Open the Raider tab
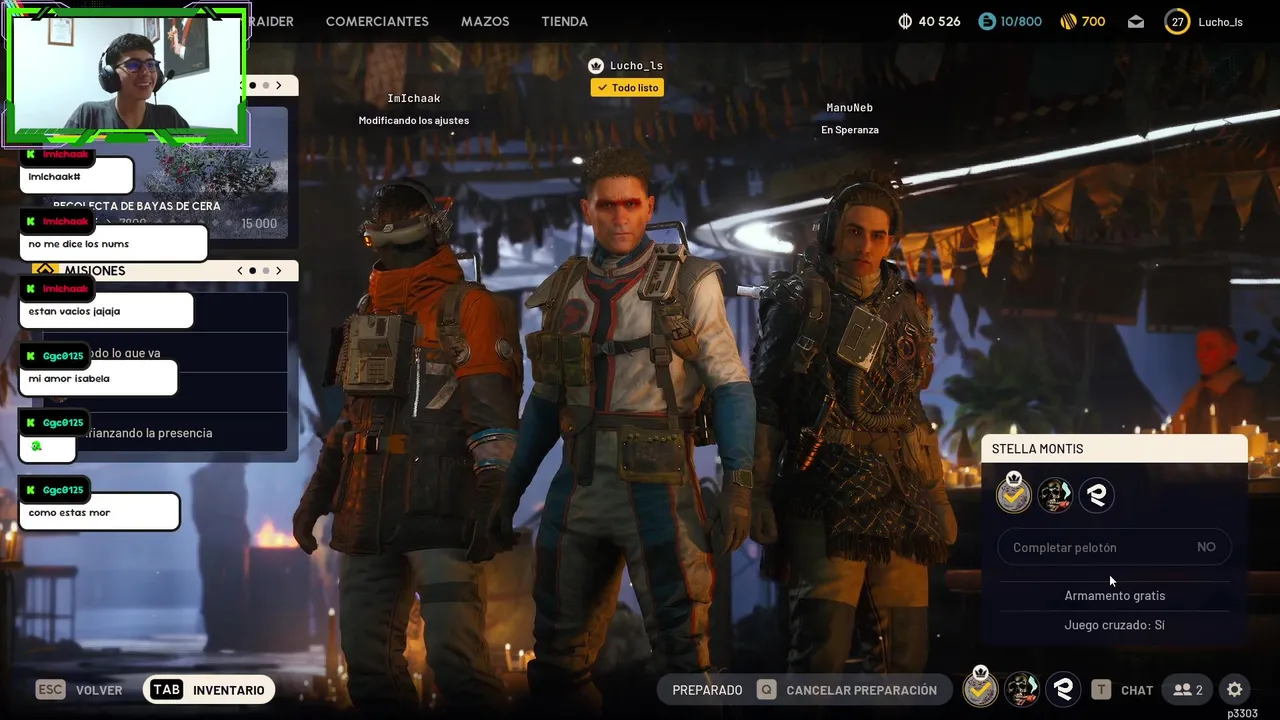Viewport: 1280px width, 720px height. [x=271, y=21]
